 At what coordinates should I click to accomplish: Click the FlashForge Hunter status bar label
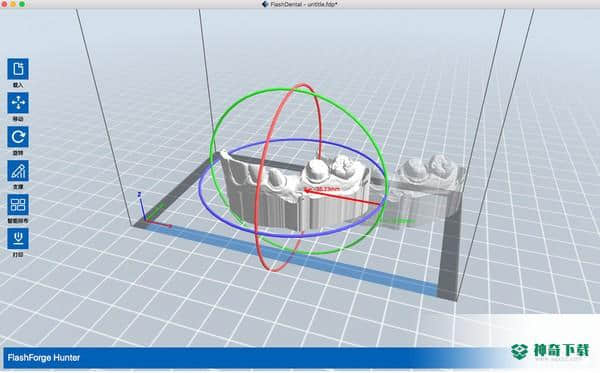click(x=44, y=358)
